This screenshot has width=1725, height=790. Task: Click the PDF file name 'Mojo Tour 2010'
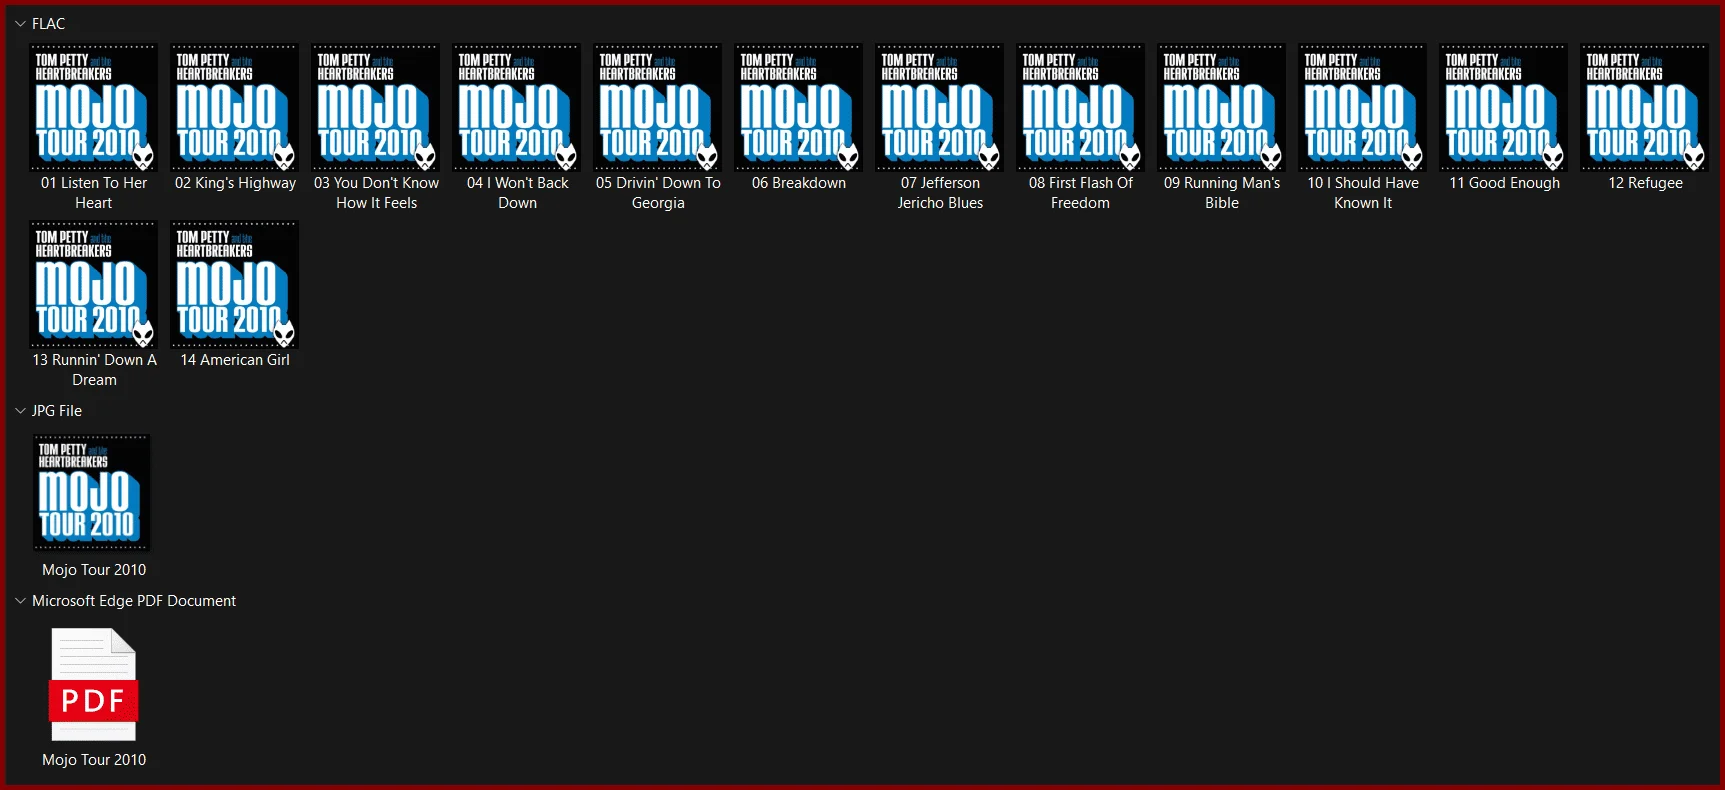point(94,760)
